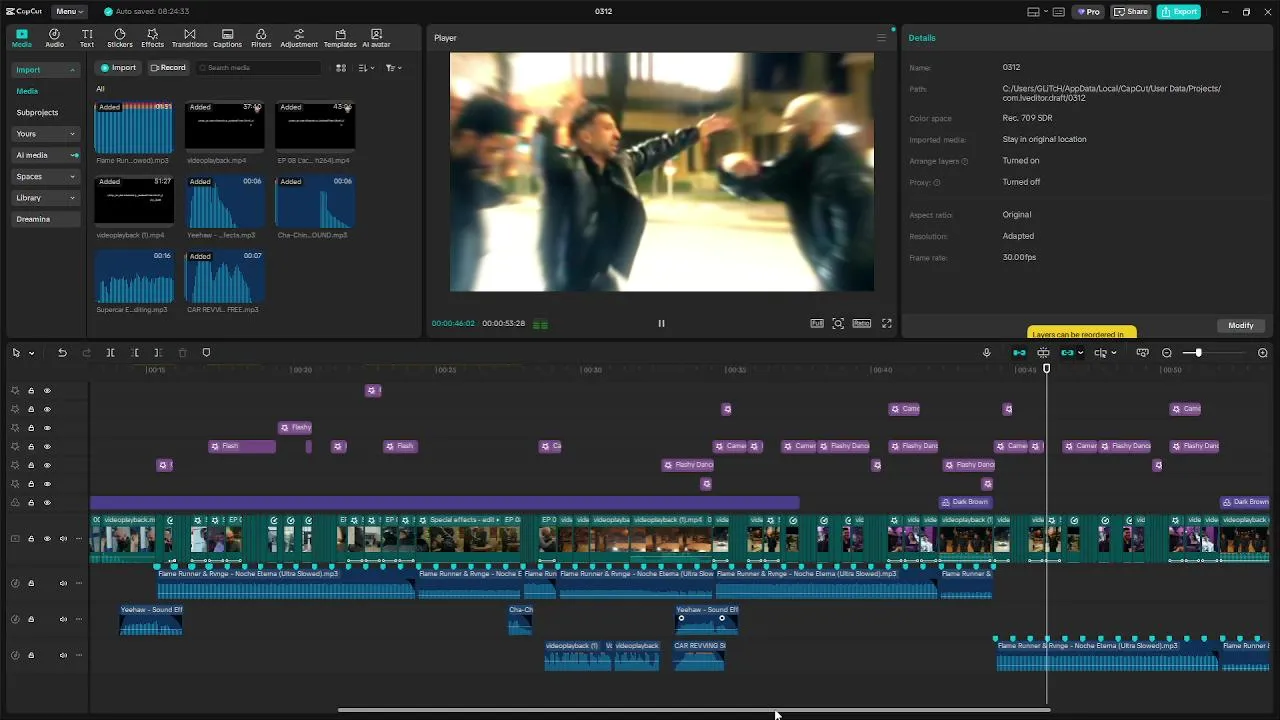
Task: Open the Templates panel
Action: (340, 38)
